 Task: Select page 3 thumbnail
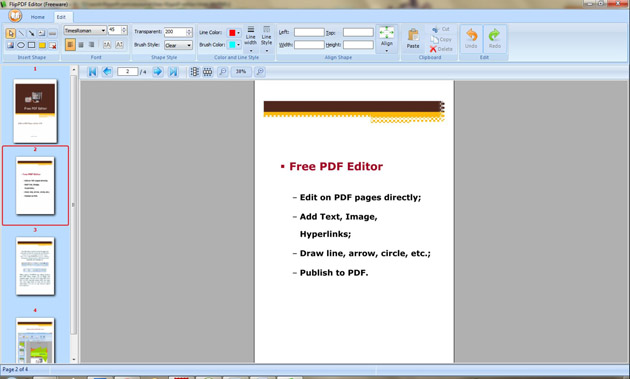35,266
